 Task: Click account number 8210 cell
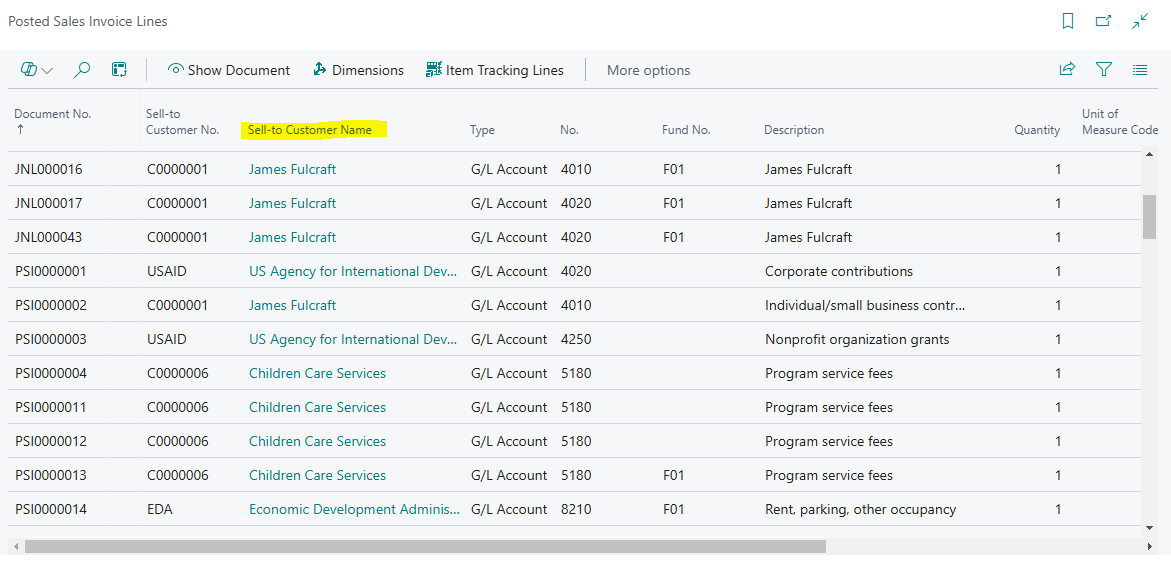point(576,509)
